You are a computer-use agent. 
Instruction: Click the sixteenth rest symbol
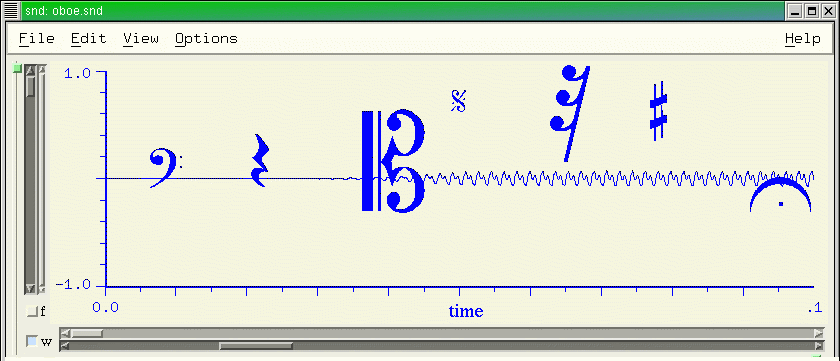[x=569, y=113]
